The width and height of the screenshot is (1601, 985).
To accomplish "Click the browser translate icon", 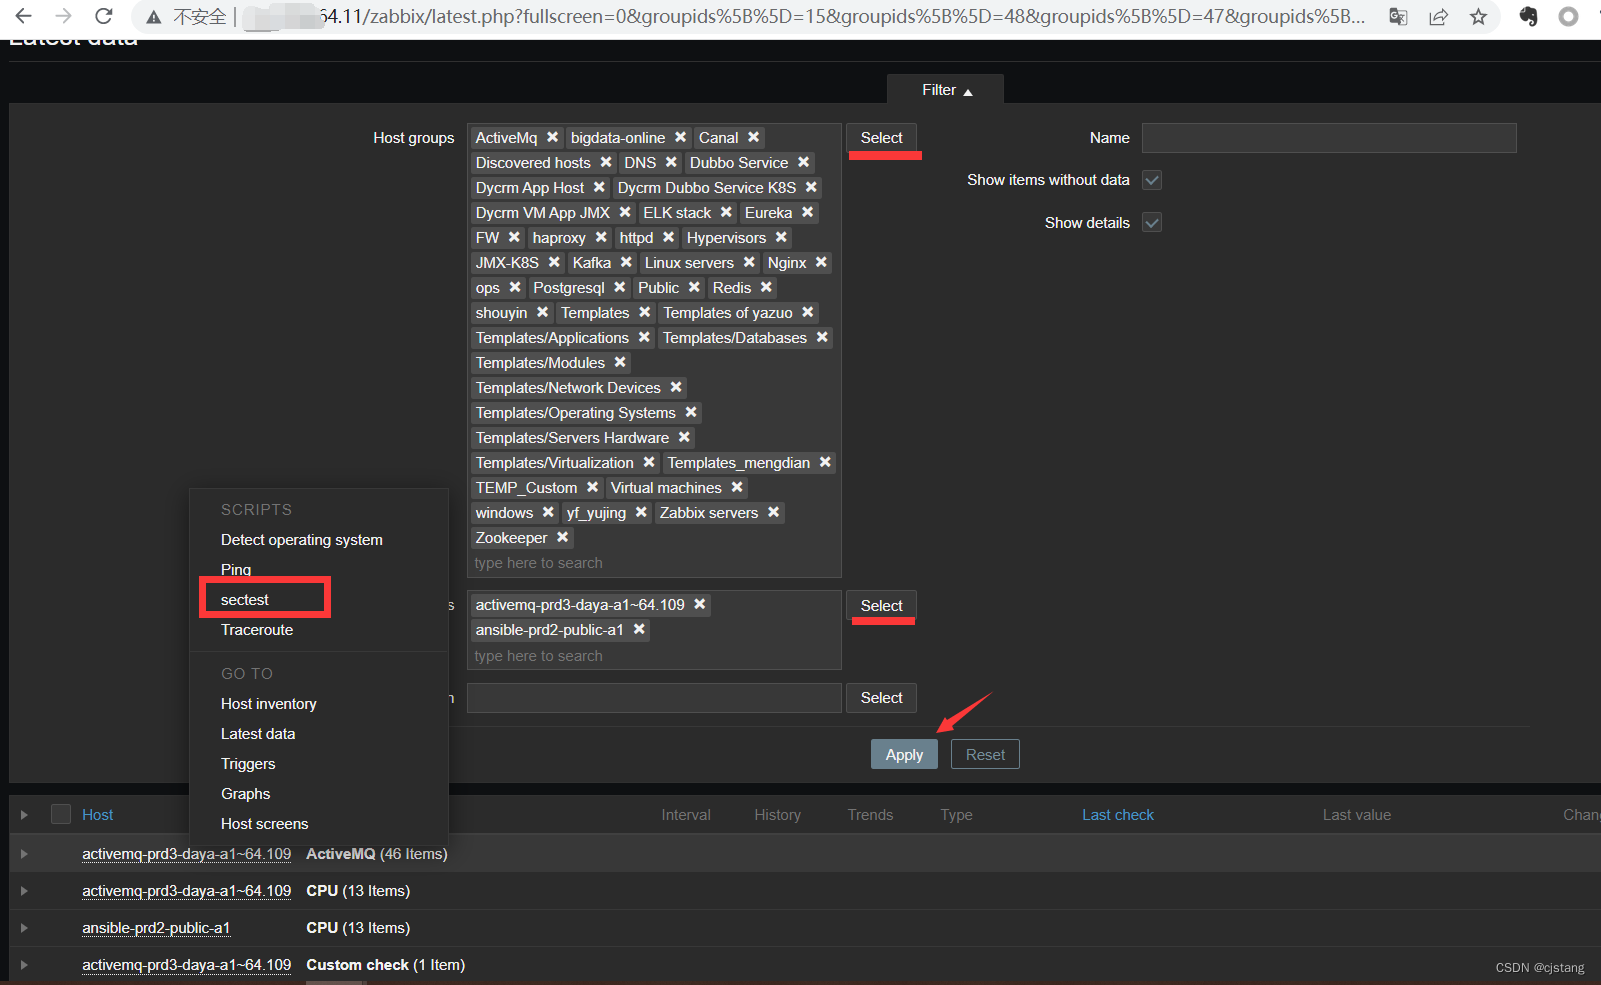I will pos(1397,16).
